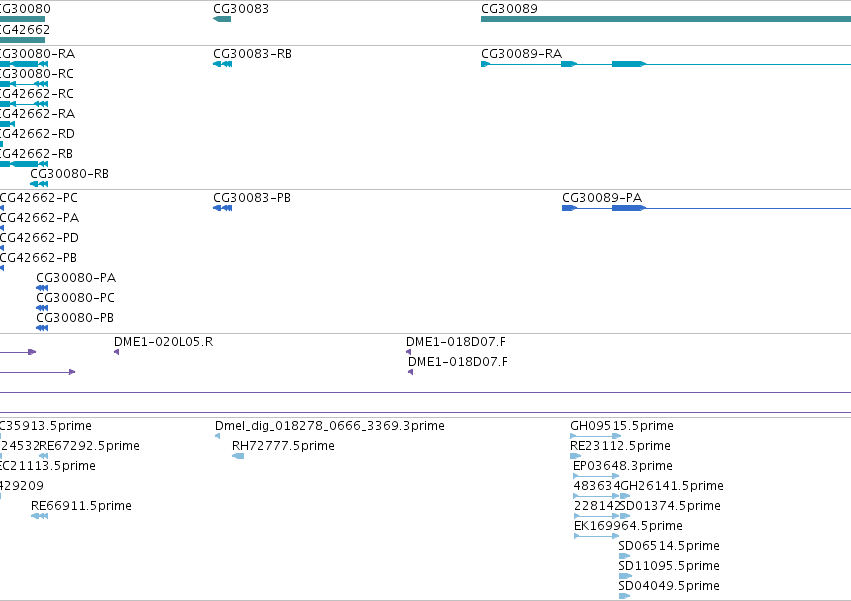The width and height of the screenshot is (851, 601).
Task: Click EST SD06514.5prime label
Action: pos(669,546)
